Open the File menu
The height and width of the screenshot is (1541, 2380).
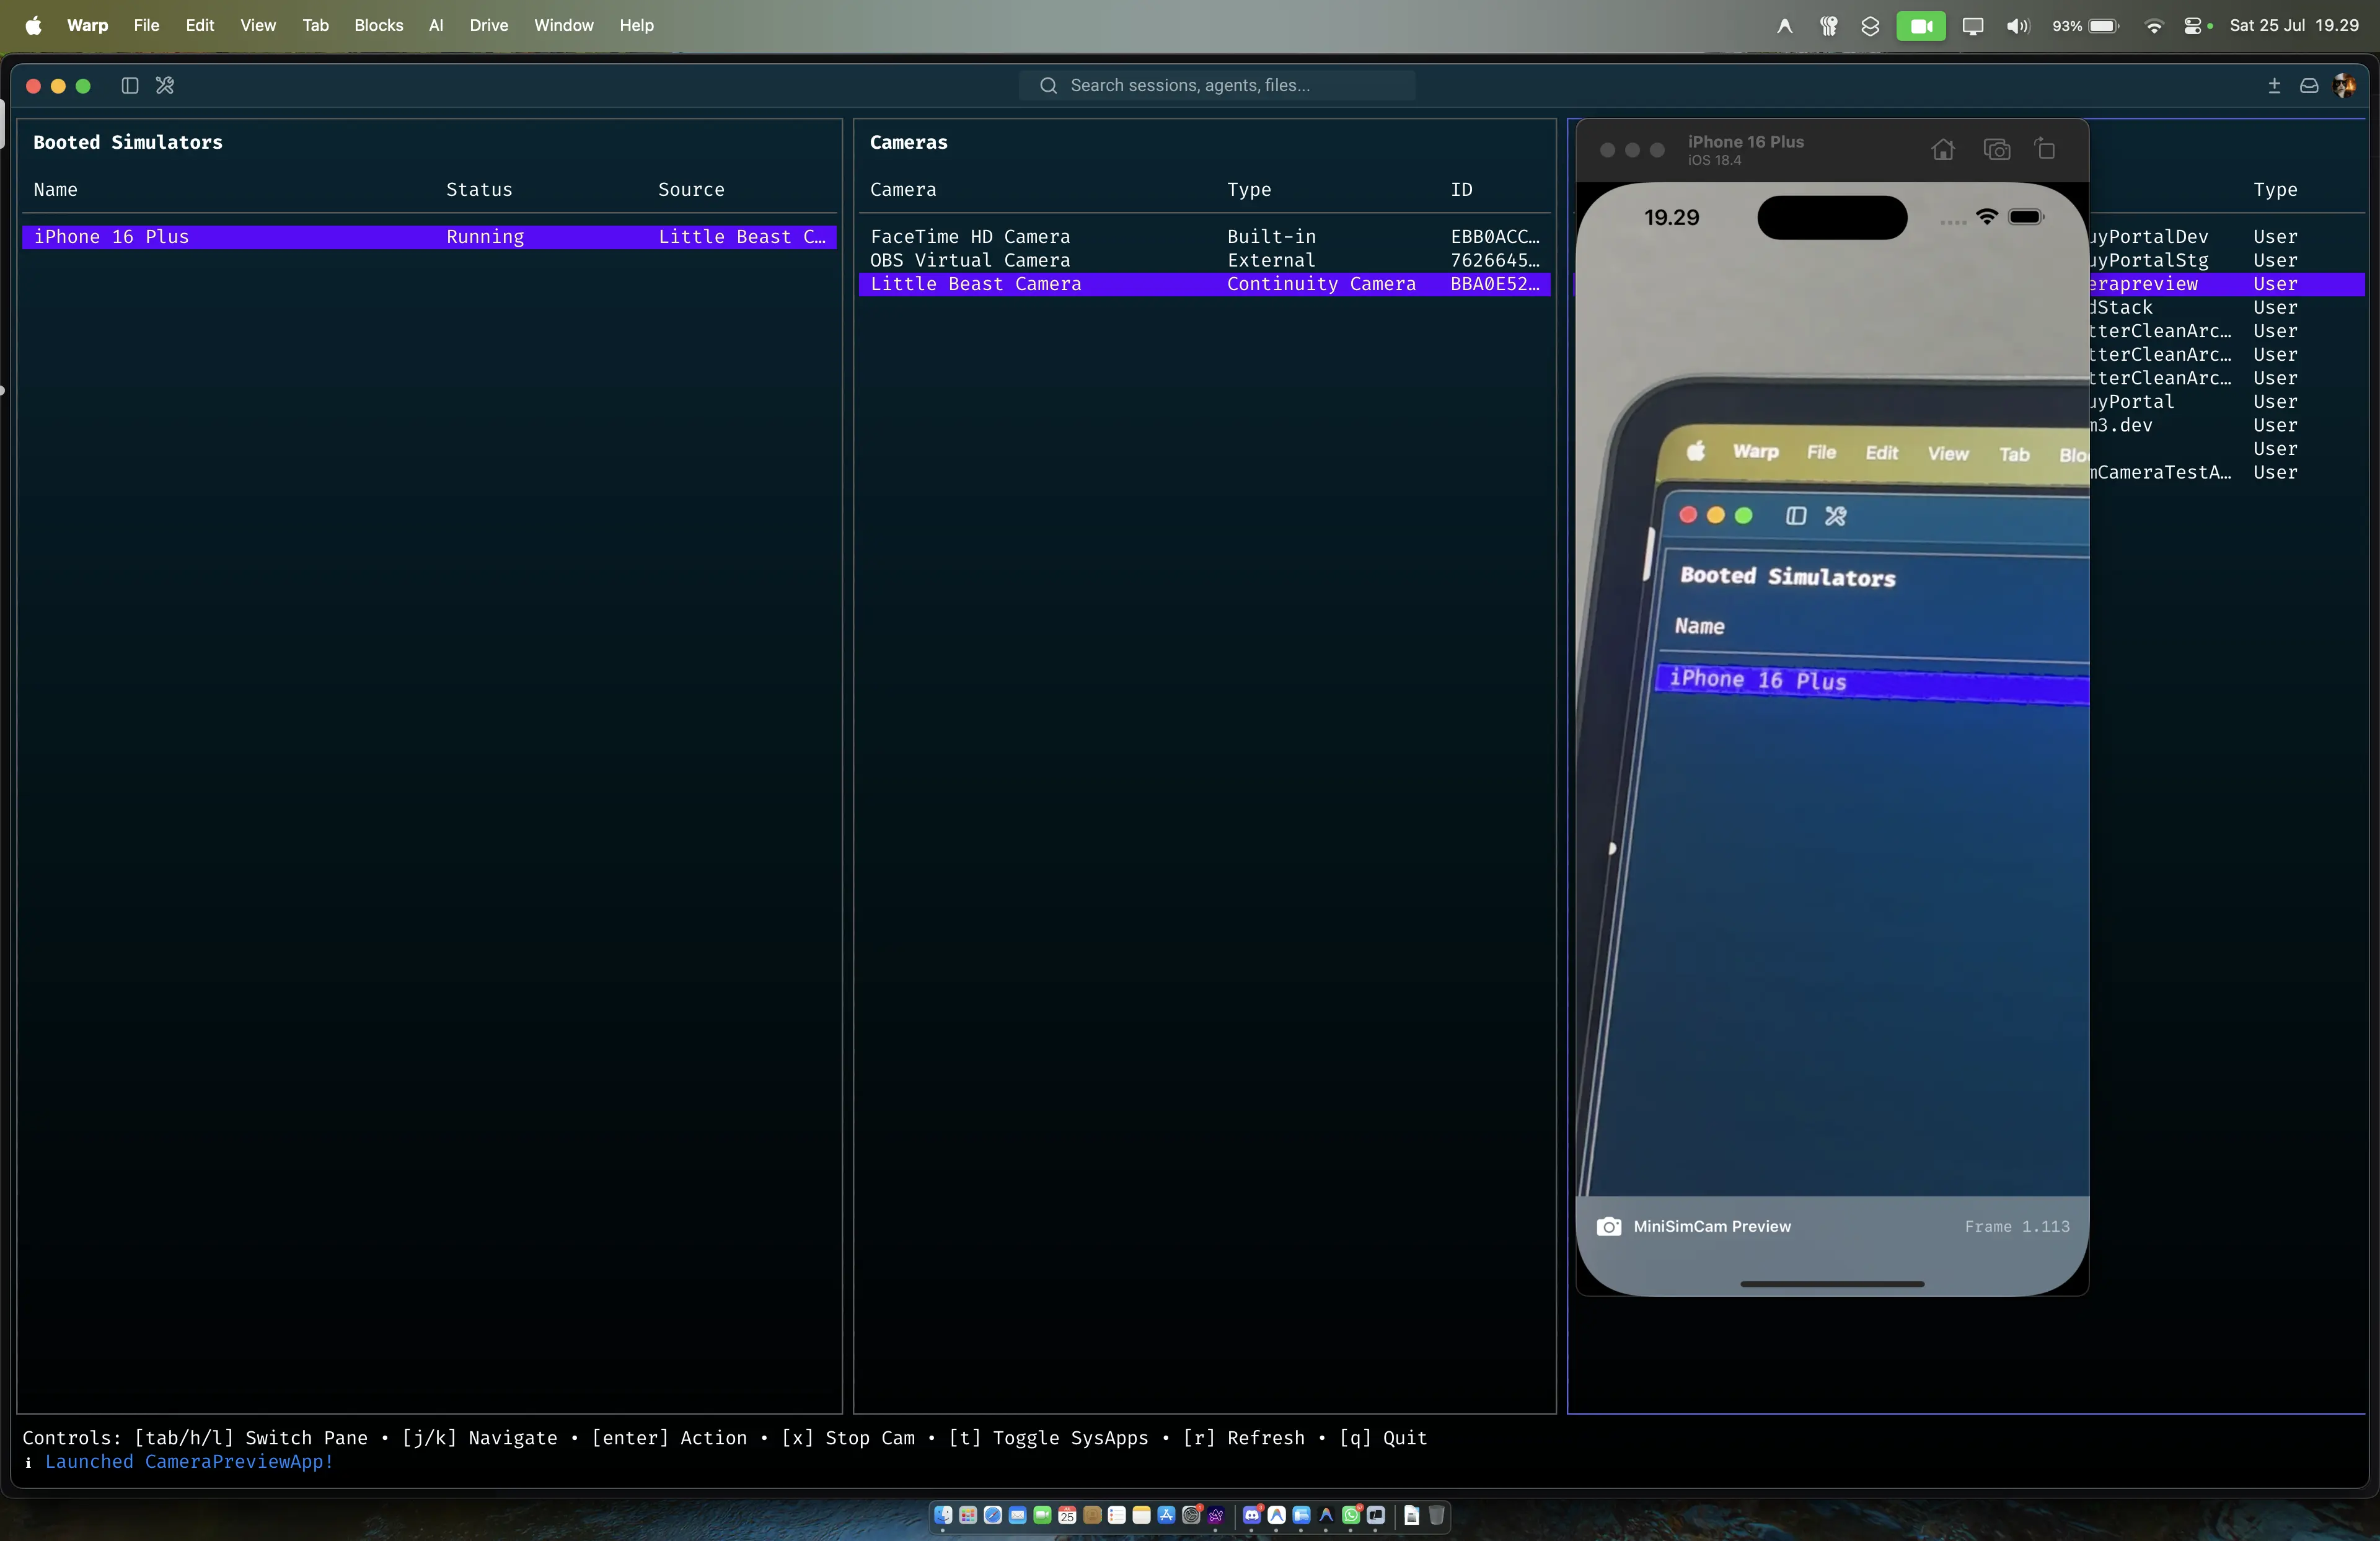point(146,25)
